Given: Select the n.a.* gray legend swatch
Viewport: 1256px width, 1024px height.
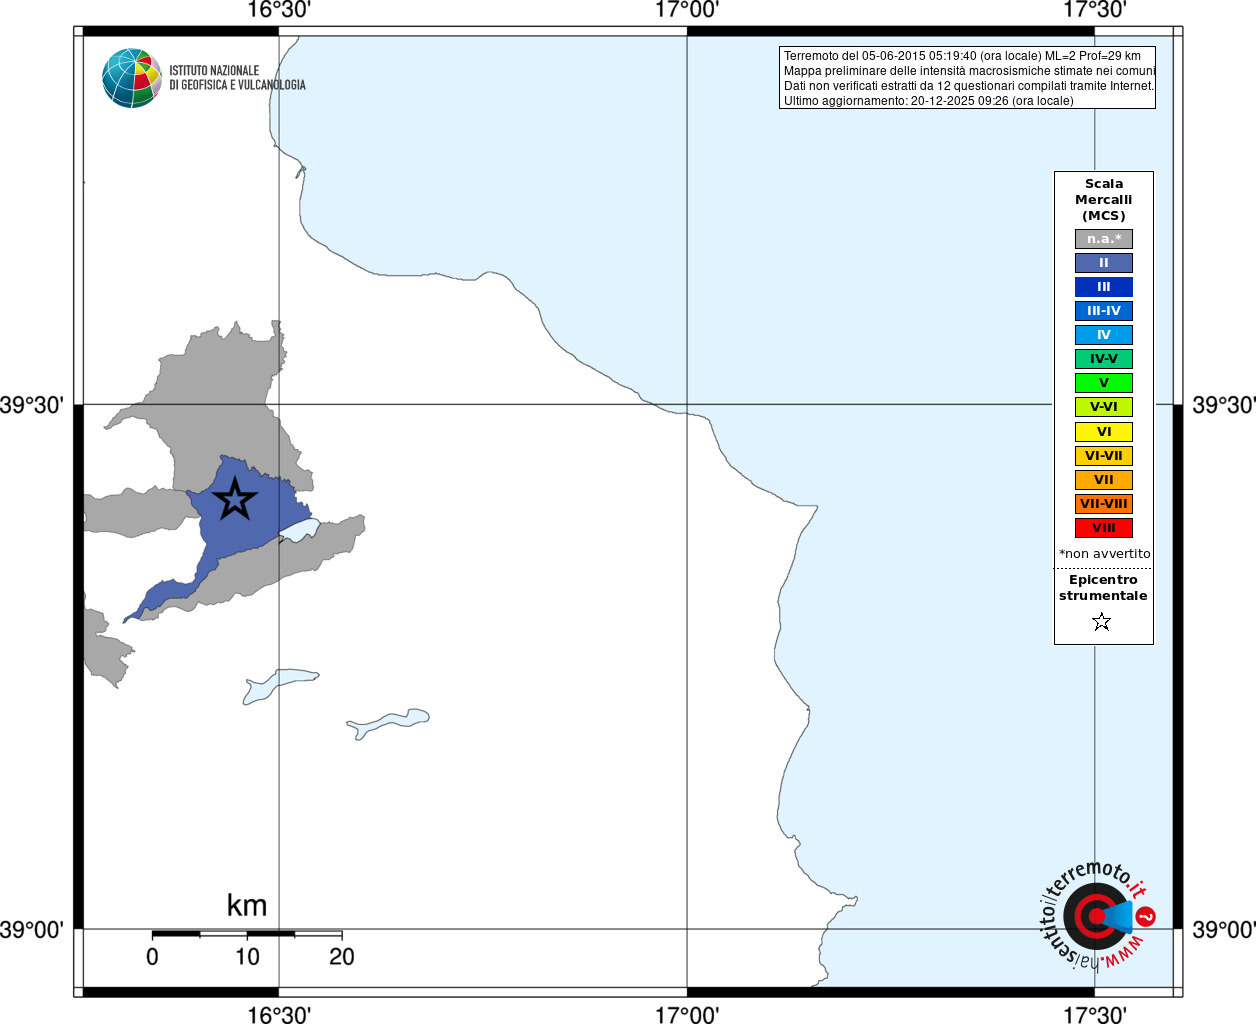Looking at the screenshot, I should click(1104, 239).
